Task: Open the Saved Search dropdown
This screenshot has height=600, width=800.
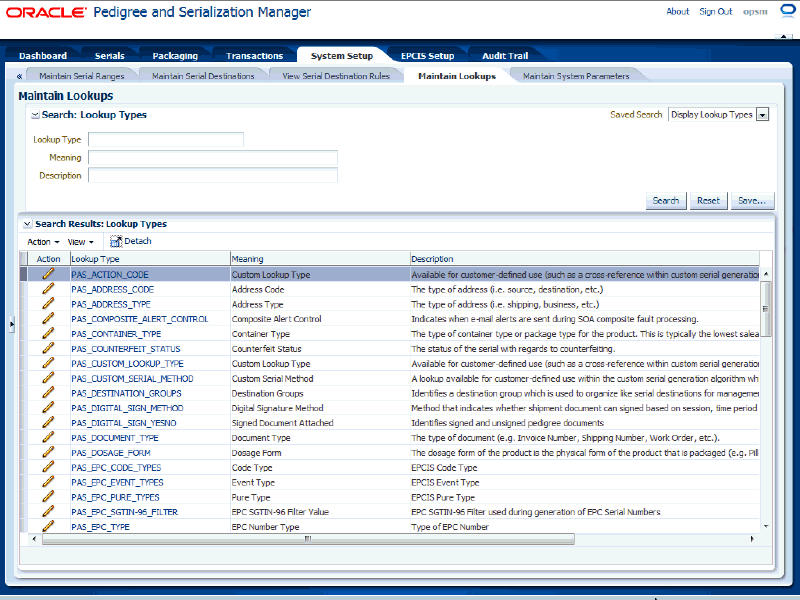Action: coord(762,115)
